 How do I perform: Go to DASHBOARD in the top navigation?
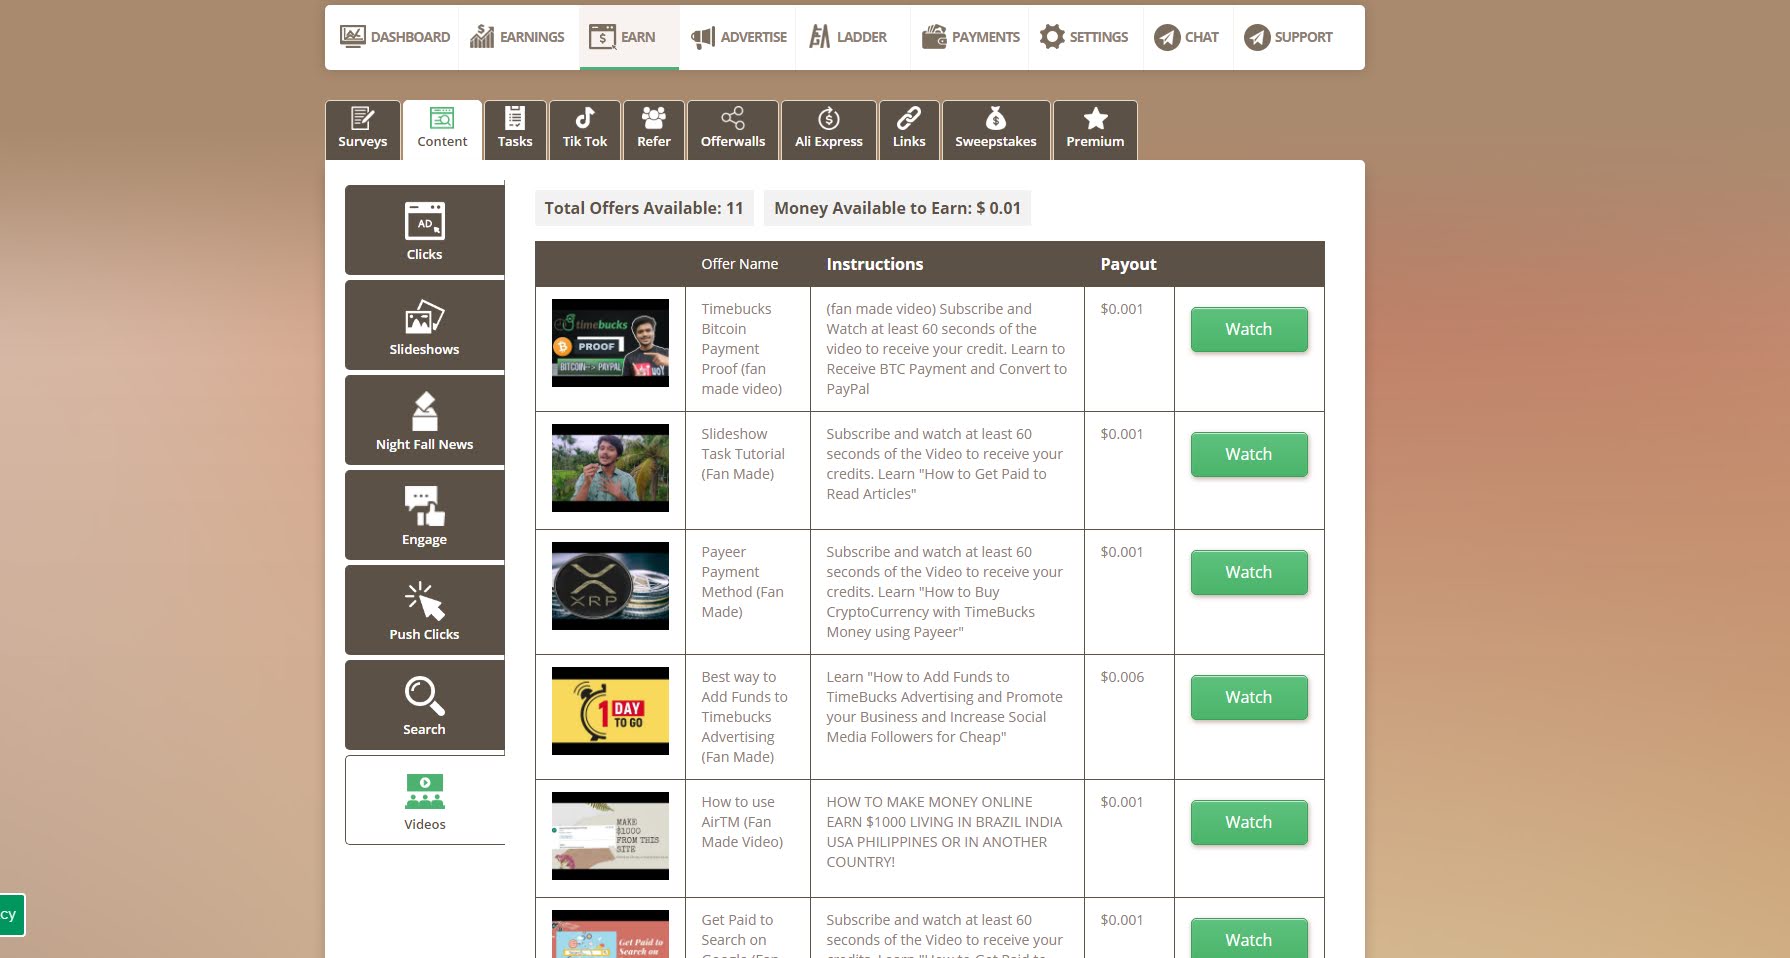tap(394, 37)
